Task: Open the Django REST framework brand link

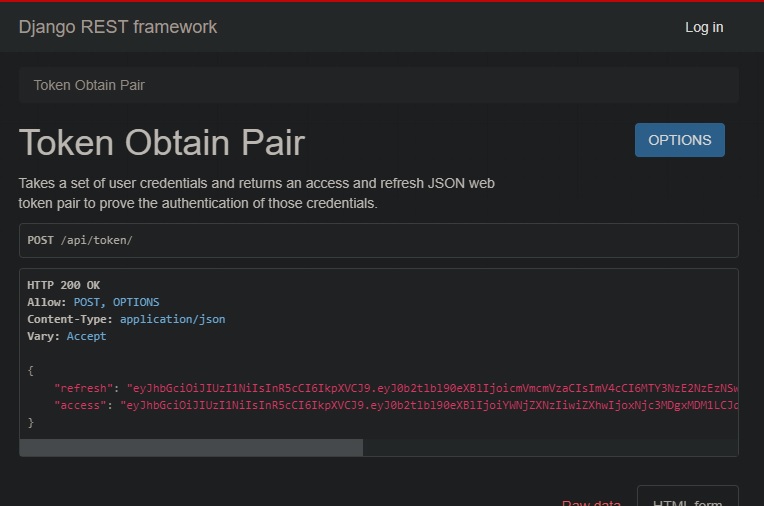Action: 118,27
